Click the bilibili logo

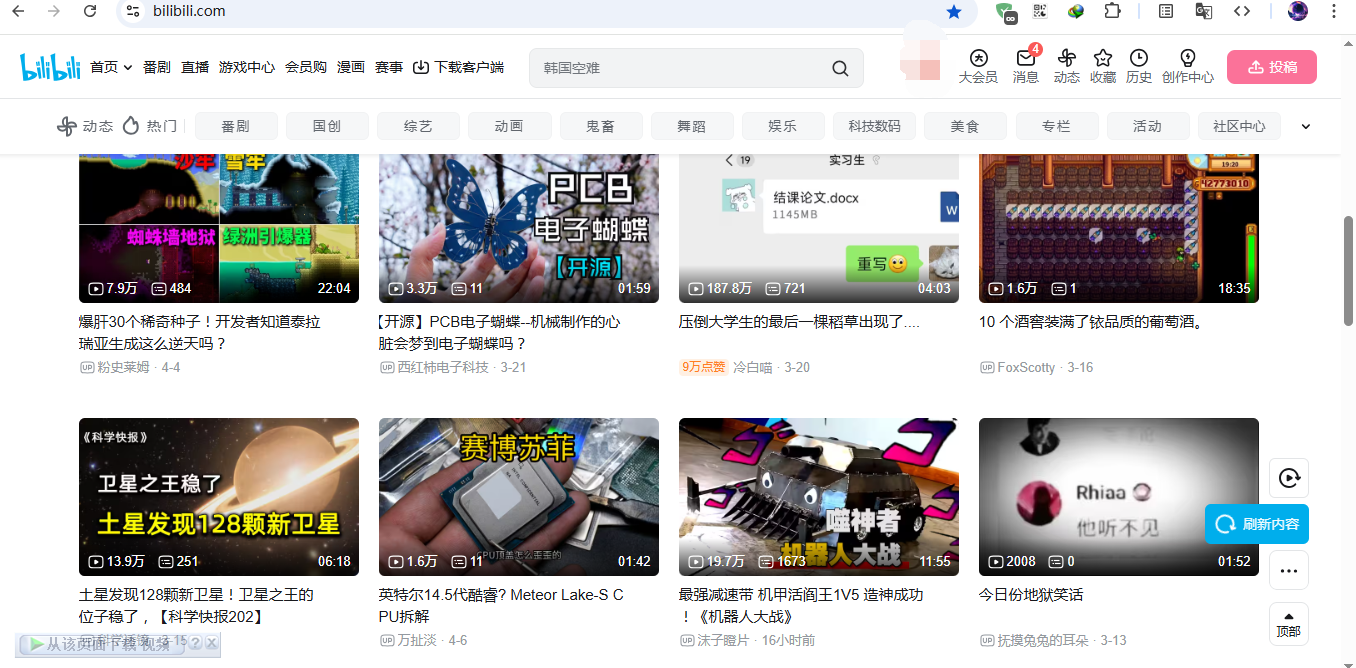click(50, 67)
